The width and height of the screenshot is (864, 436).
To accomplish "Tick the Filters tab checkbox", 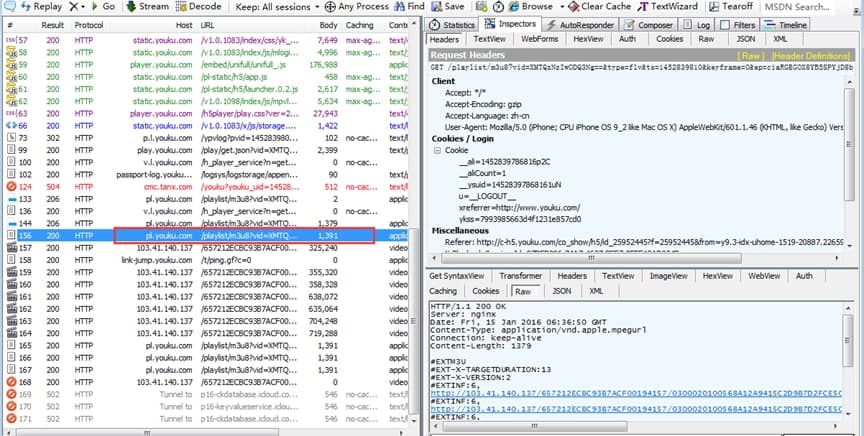I will click(x=725, y=24).
